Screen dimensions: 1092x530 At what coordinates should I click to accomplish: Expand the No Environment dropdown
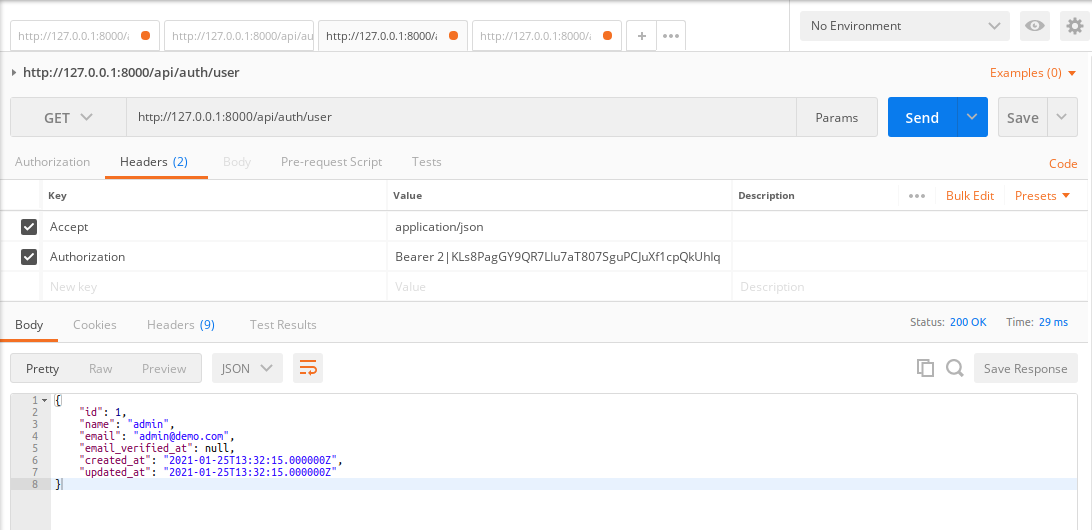tap(905, 26)
